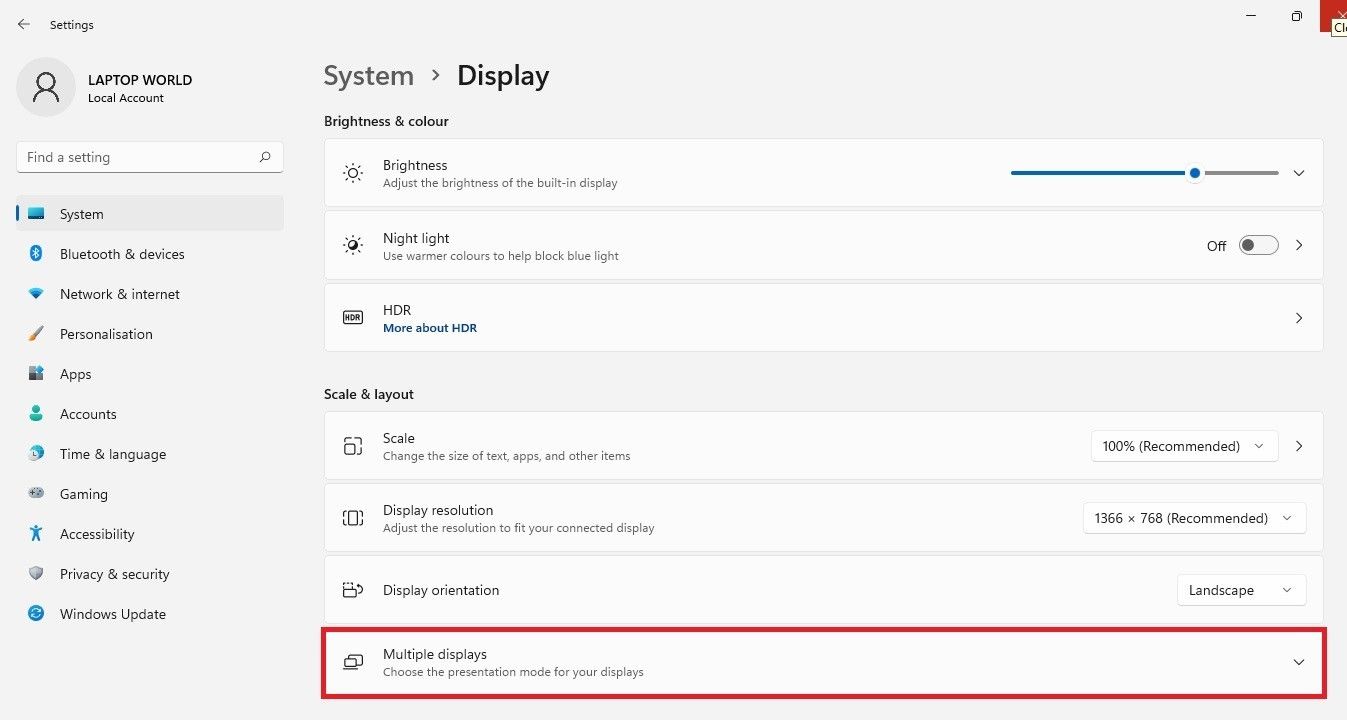Expand the Multiple displays section
This screenshot has width=1347, height=720.
tap(1298, 662)
